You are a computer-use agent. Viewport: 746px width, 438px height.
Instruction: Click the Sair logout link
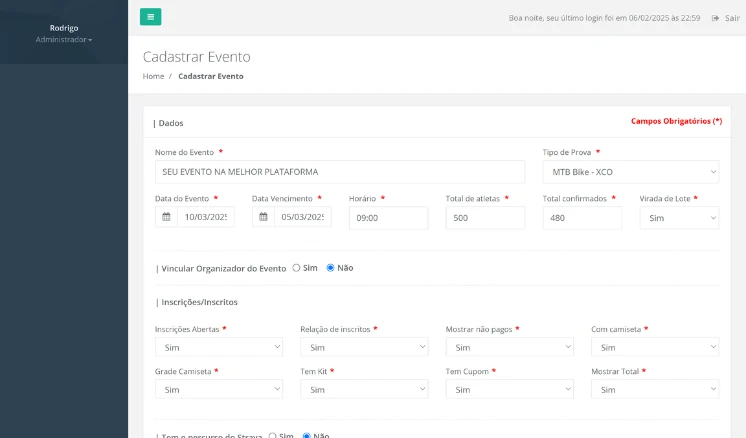(x=733, y=18)
